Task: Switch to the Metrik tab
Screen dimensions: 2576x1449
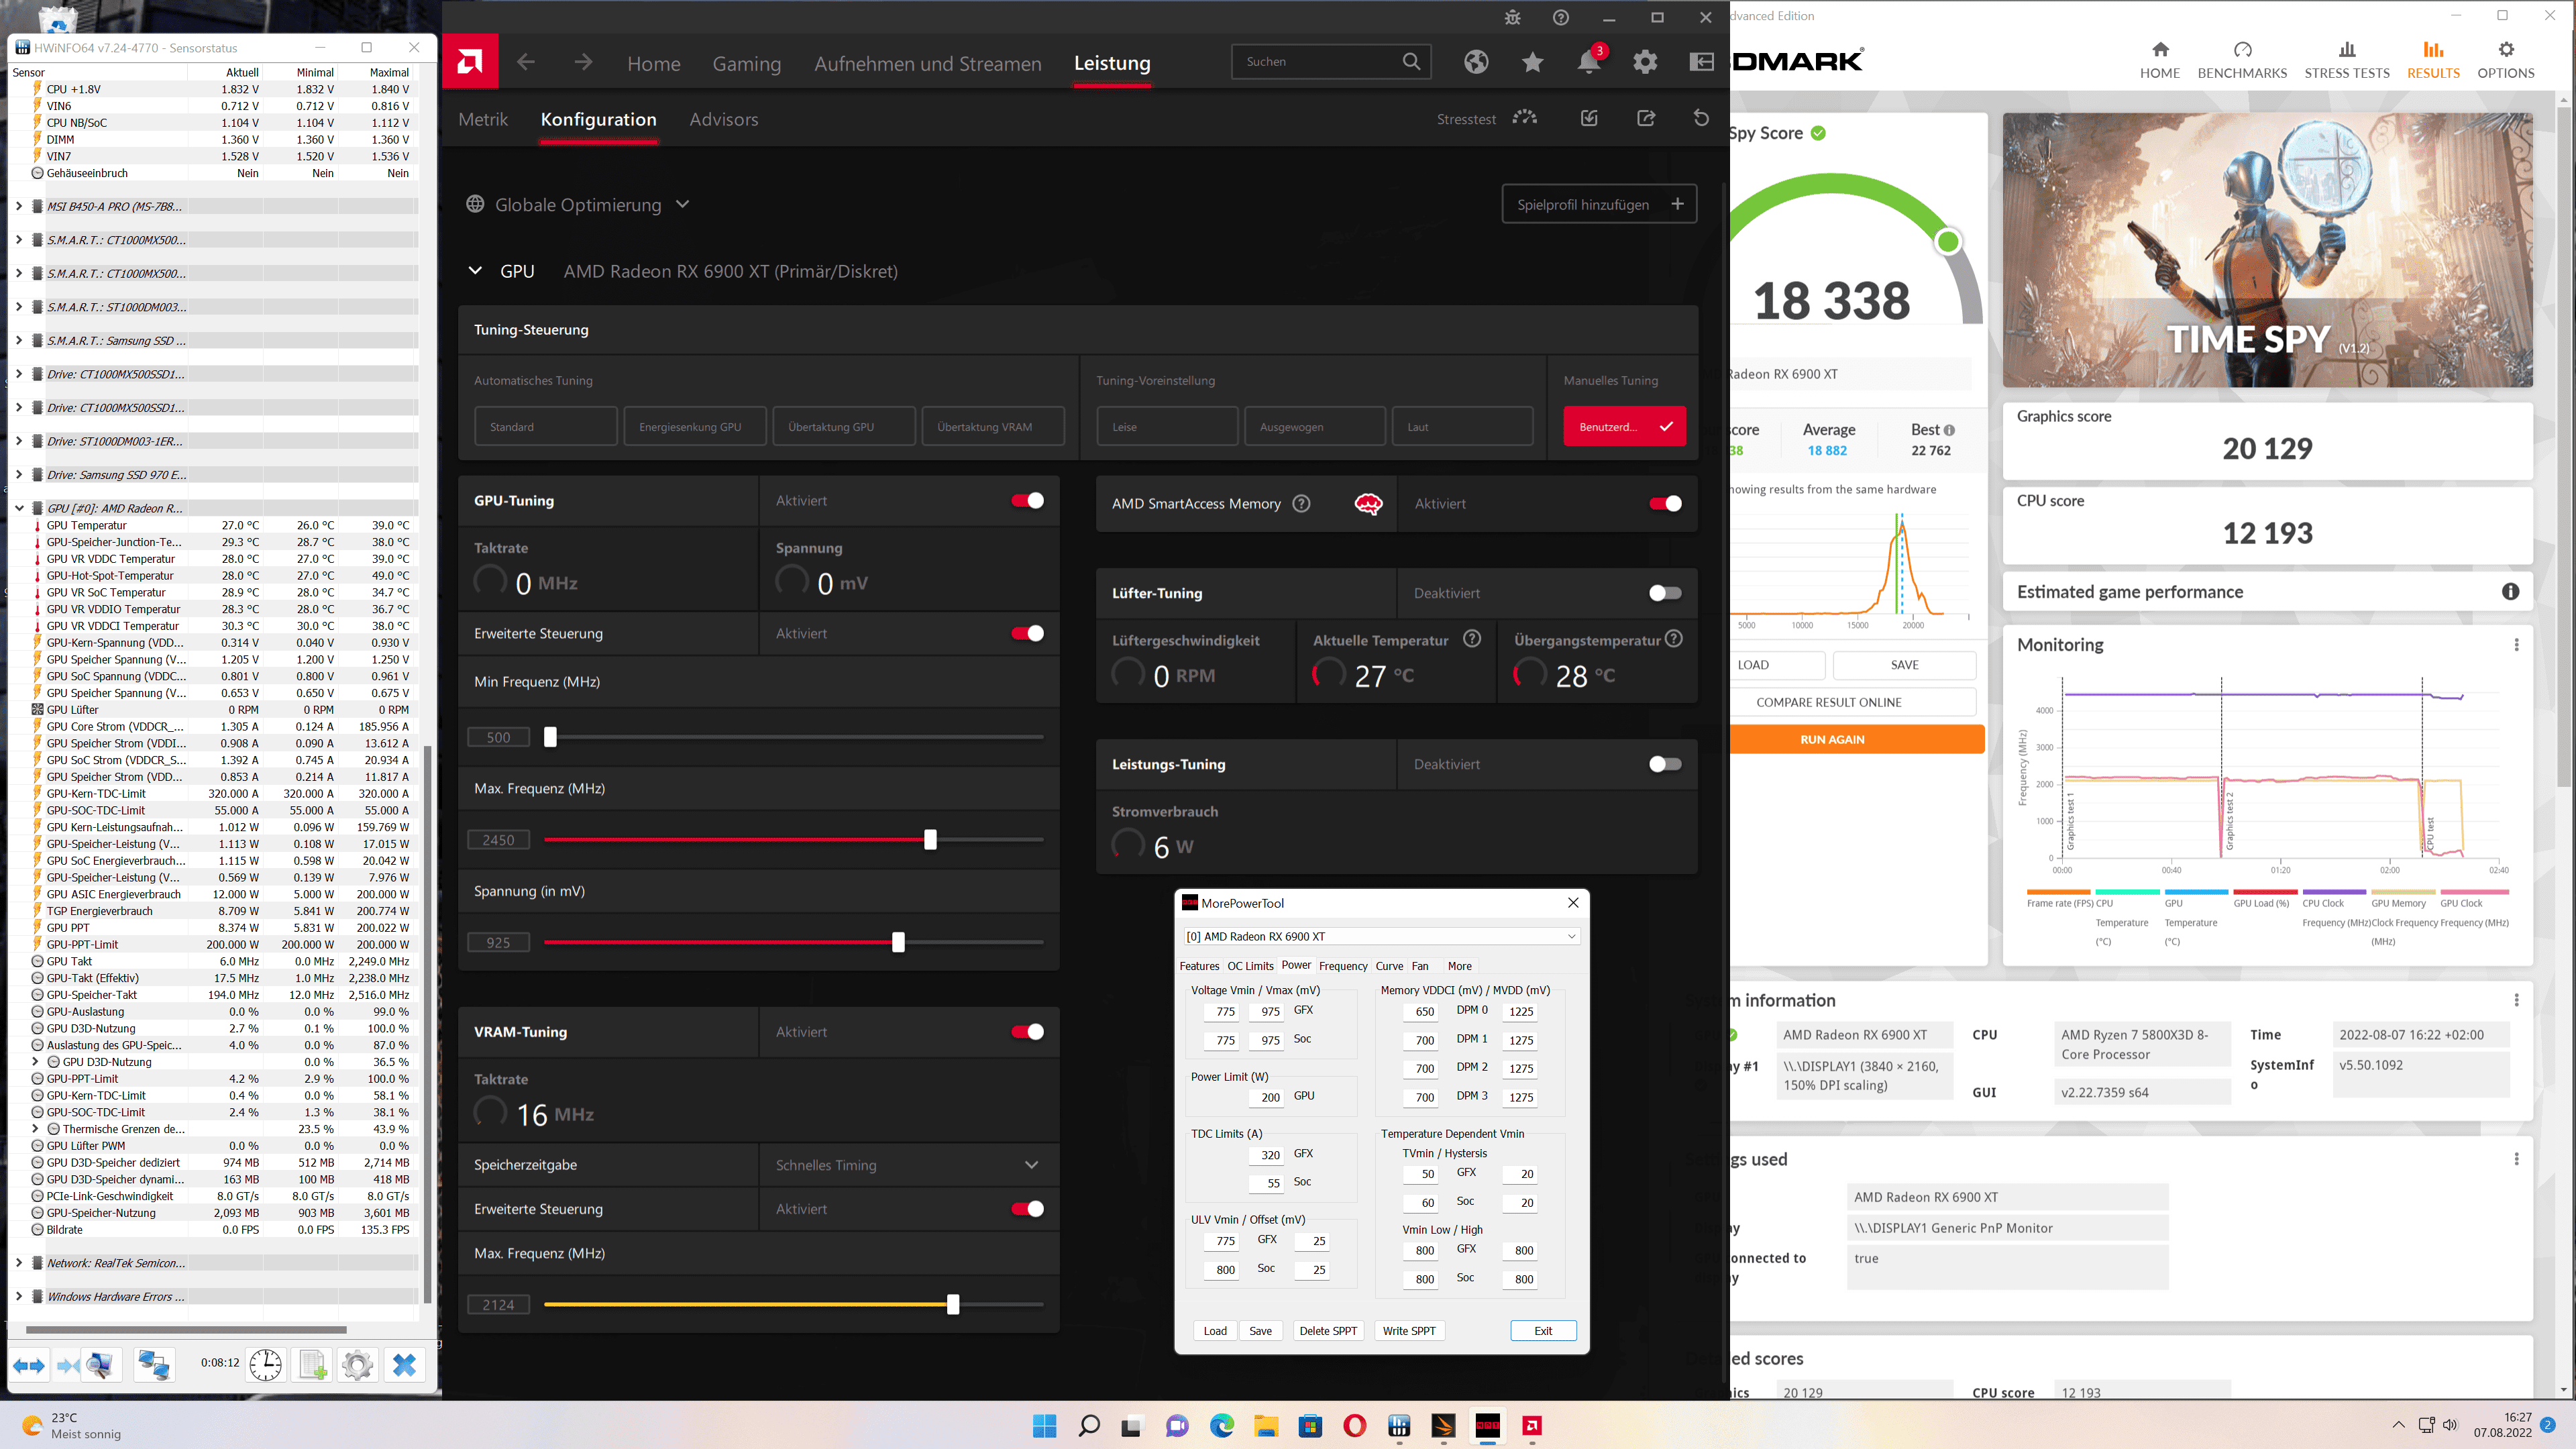Action: (483, 119)
